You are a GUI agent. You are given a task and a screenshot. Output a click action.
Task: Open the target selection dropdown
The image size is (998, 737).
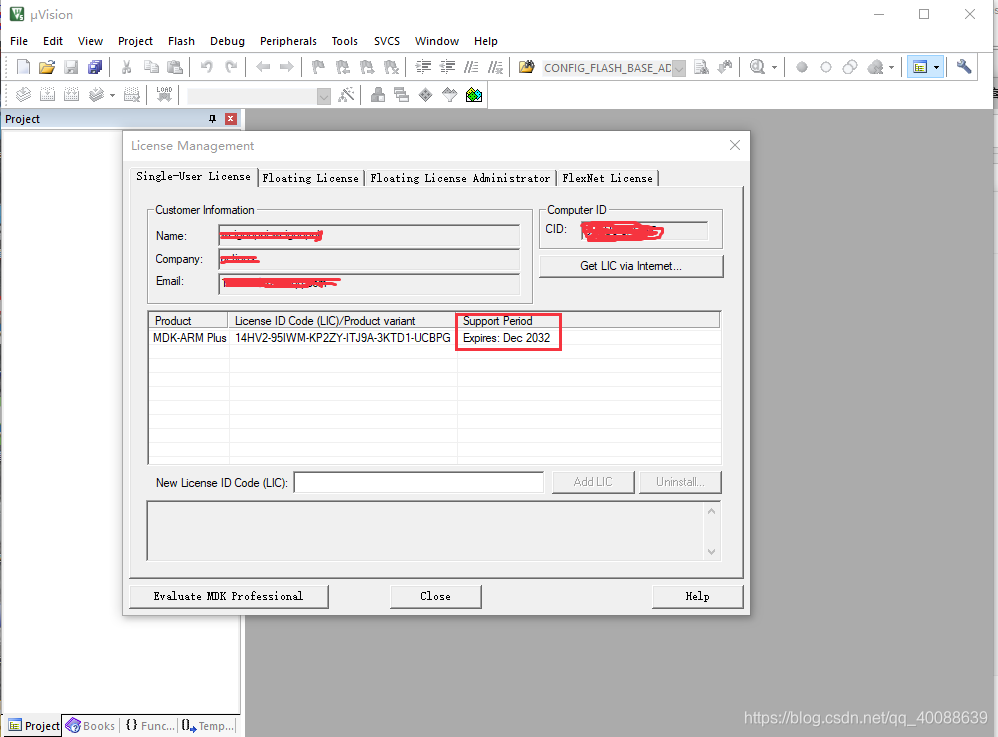(324, 96)
